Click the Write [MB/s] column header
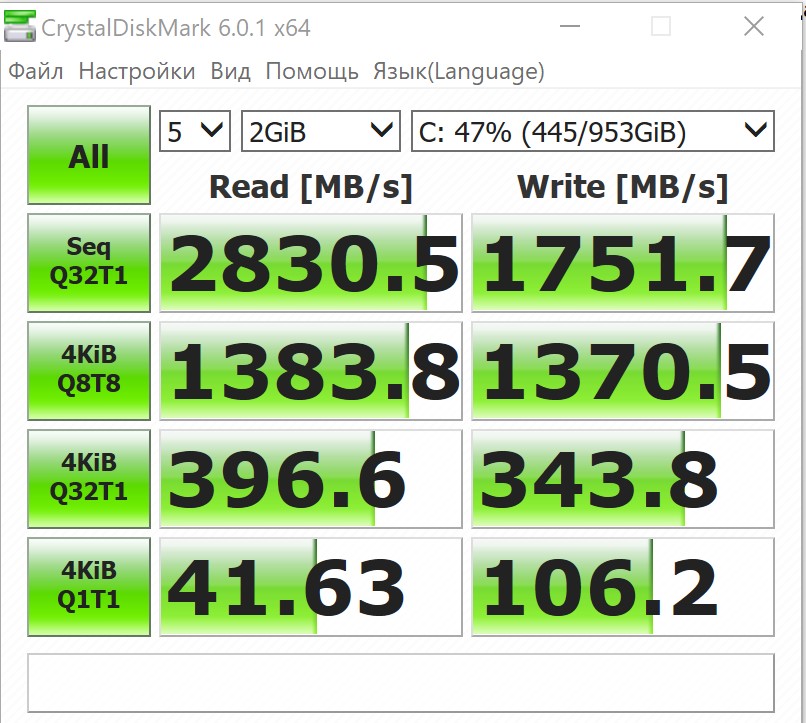Viewport: 806px width, 723px height. click(622, 187)
